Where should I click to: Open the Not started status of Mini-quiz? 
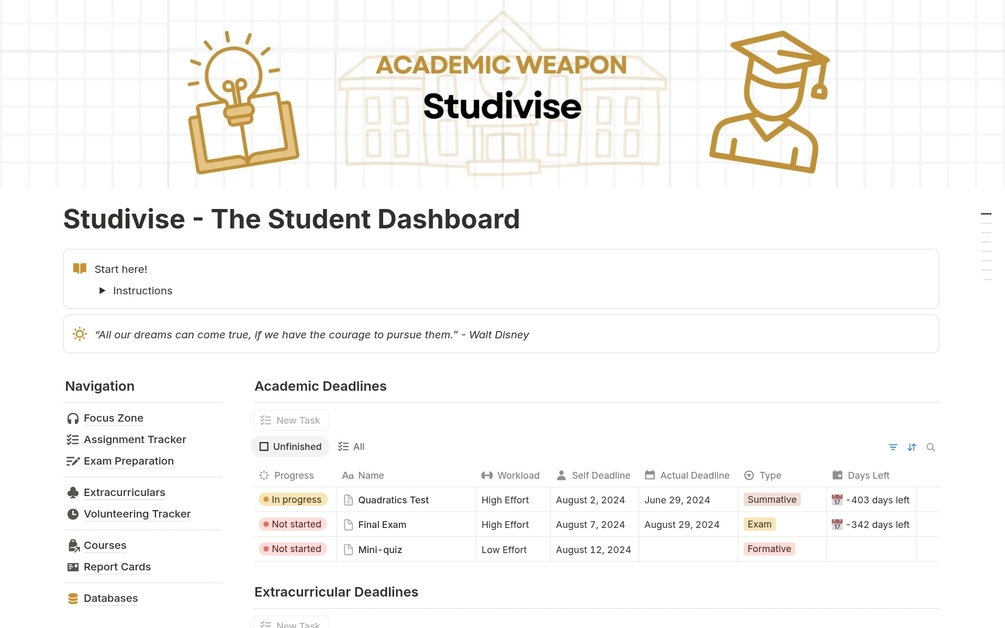293,549
